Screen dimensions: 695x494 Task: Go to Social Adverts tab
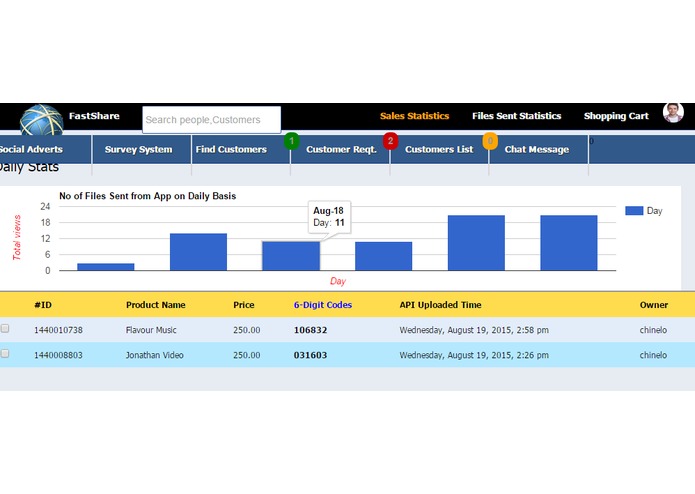[x=31, y=149]
